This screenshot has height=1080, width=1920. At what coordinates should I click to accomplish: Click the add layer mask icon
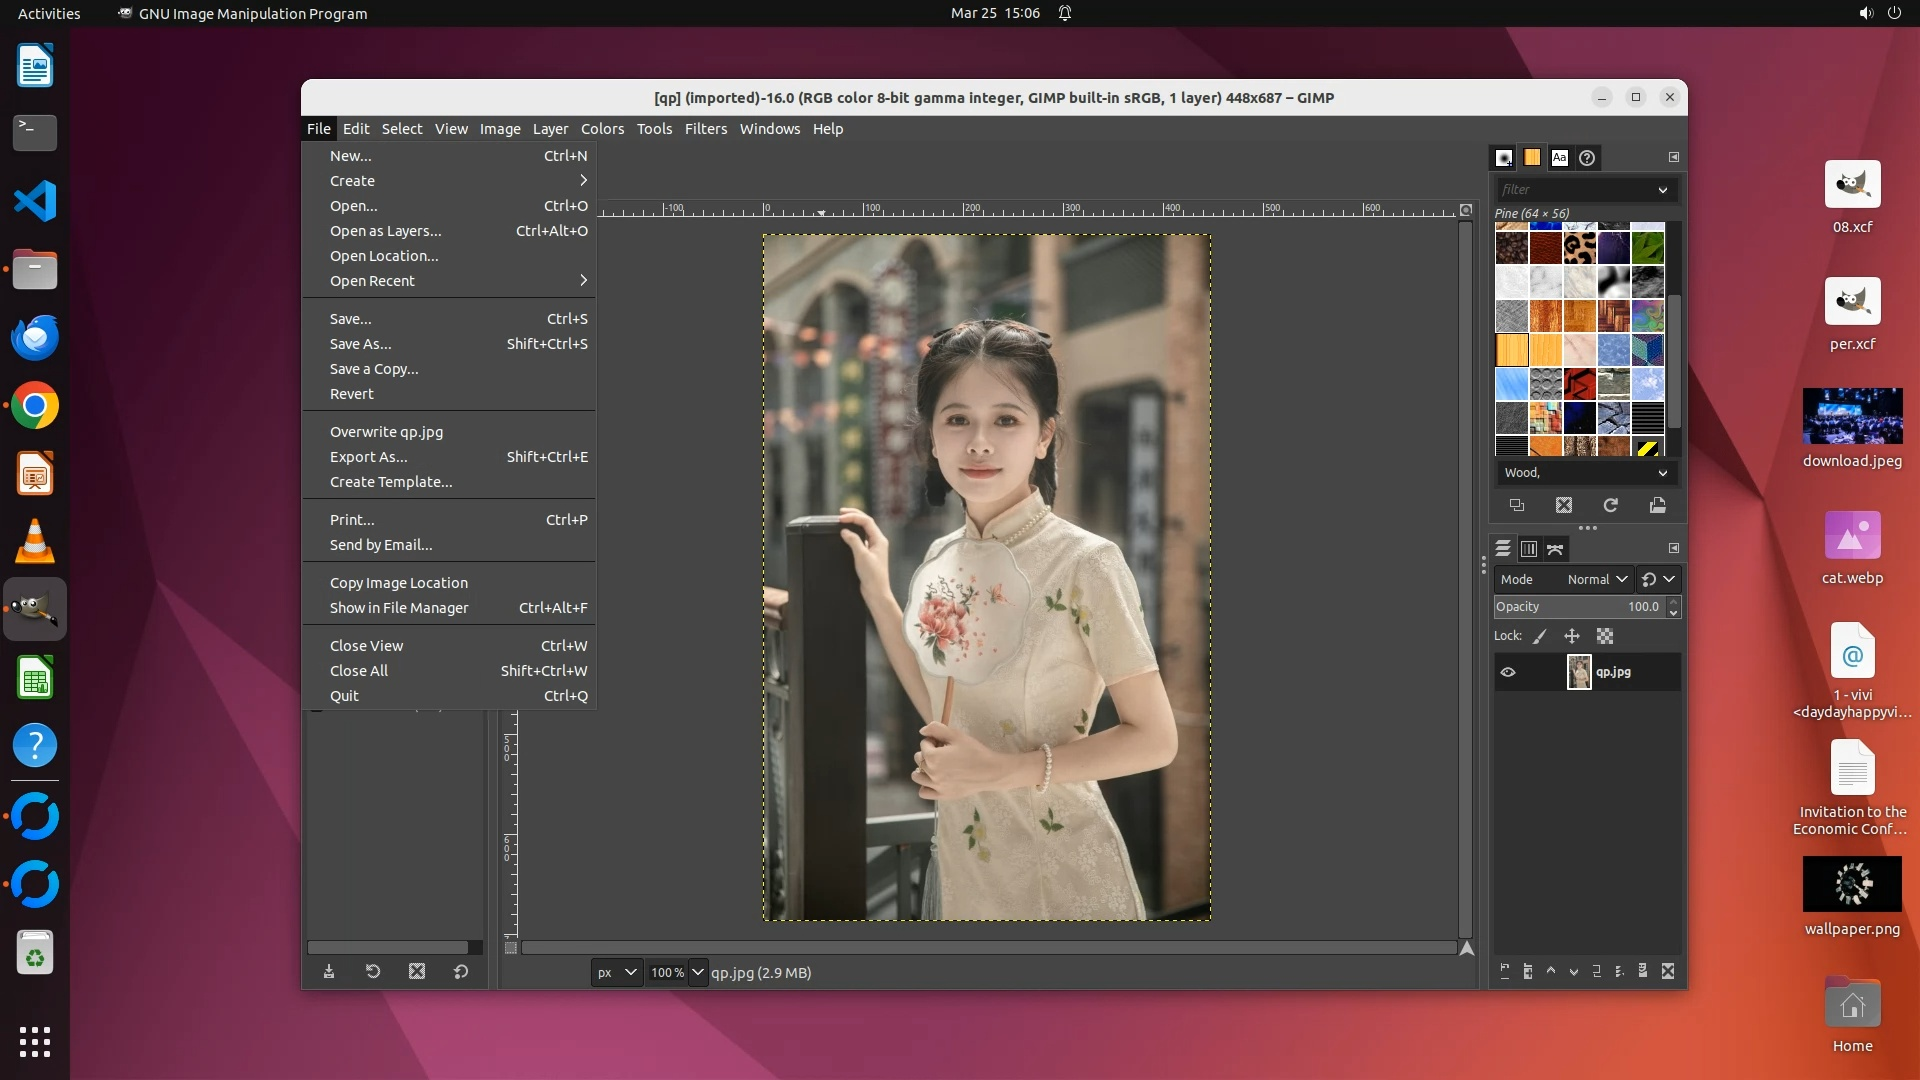1643,971
